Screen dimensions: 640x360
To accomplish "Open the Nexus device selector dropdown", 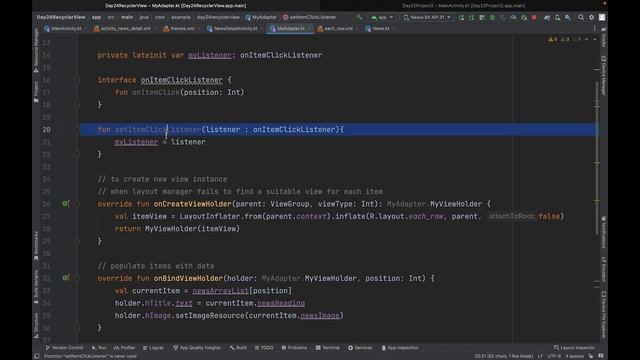I will [x=427, y=18].
